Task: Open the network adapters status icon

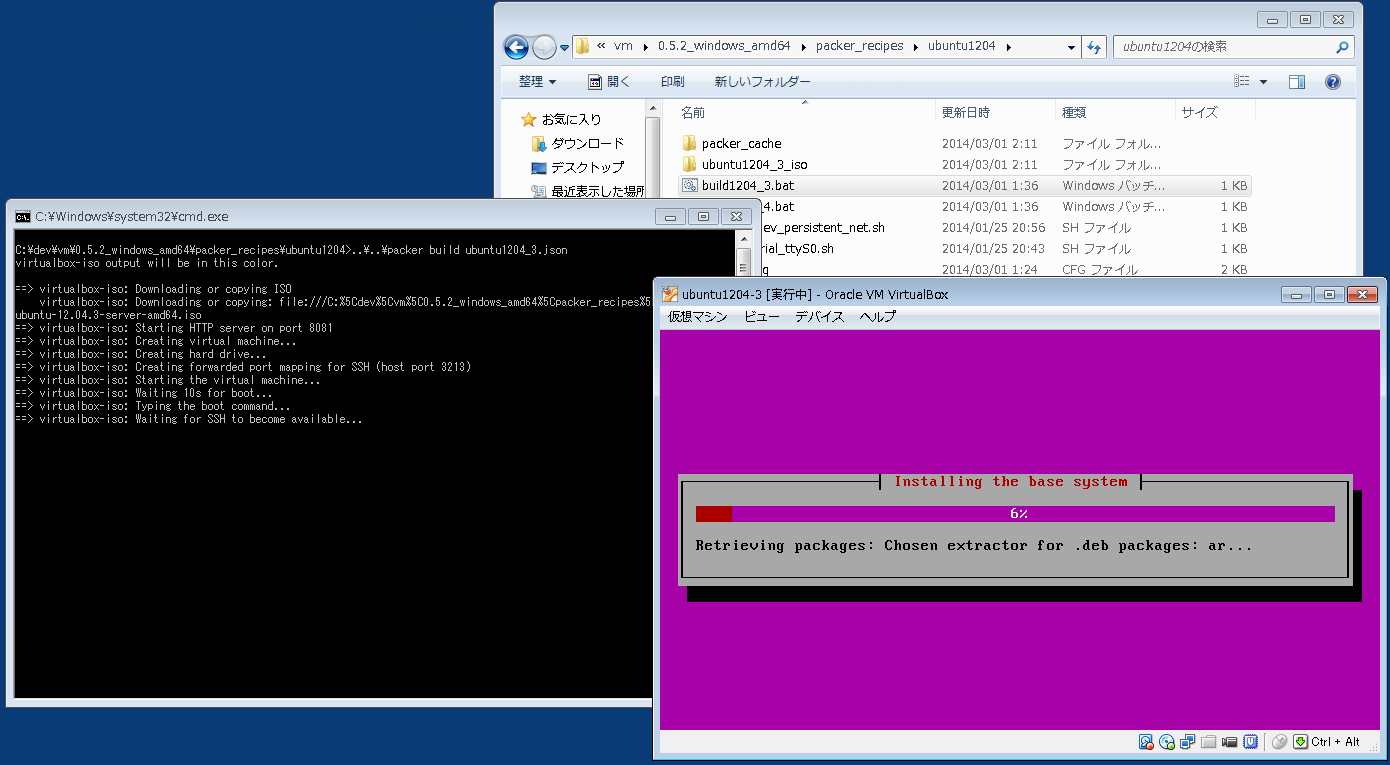Action: point(1188,742)
